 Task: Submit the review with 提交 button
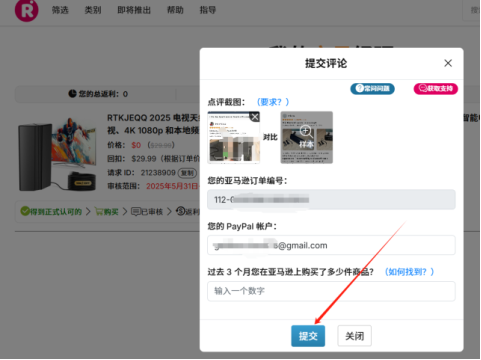click(308, 336)
